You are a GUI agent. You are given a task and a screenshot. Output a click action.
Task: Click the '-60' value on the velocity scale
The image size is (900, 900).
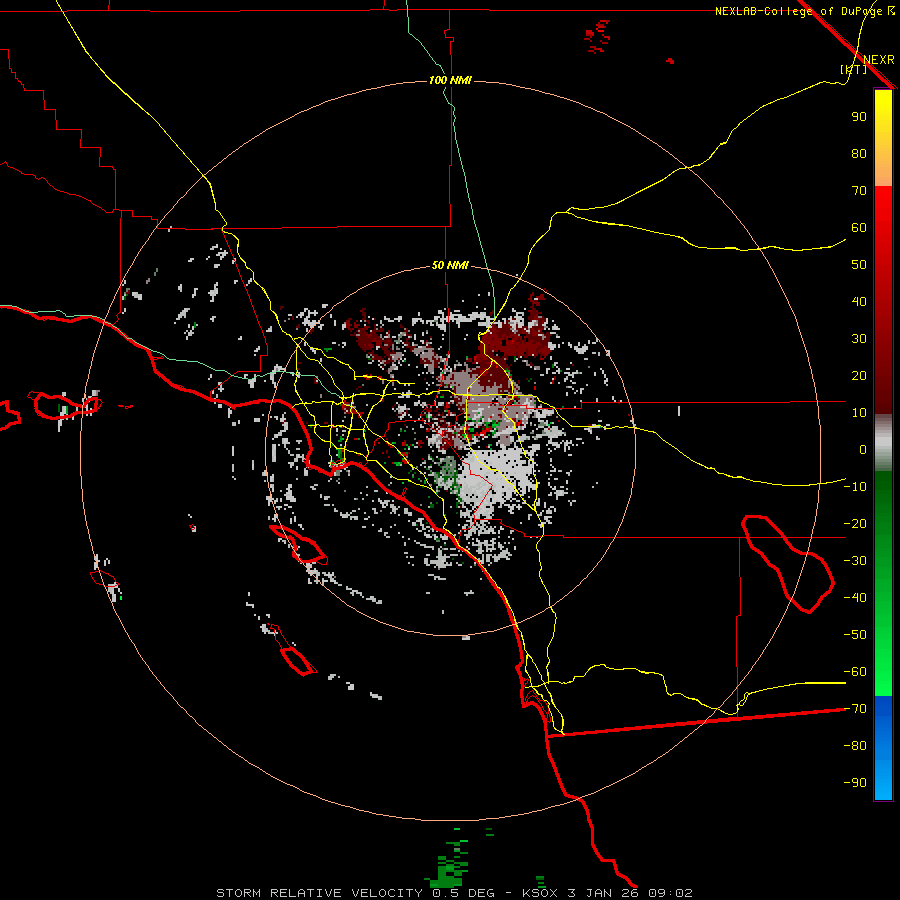coord(855,672)
